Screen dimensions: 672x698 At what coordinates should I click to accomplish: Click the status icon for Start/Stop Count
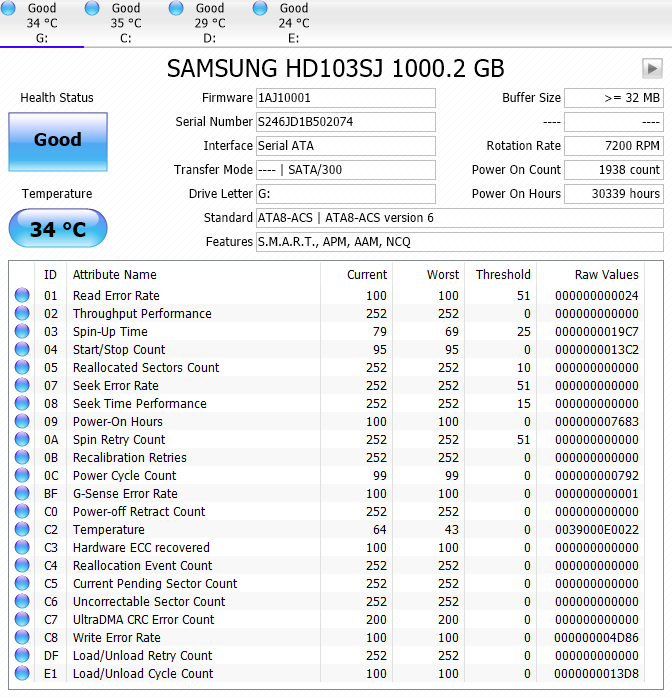click(22, 349)
